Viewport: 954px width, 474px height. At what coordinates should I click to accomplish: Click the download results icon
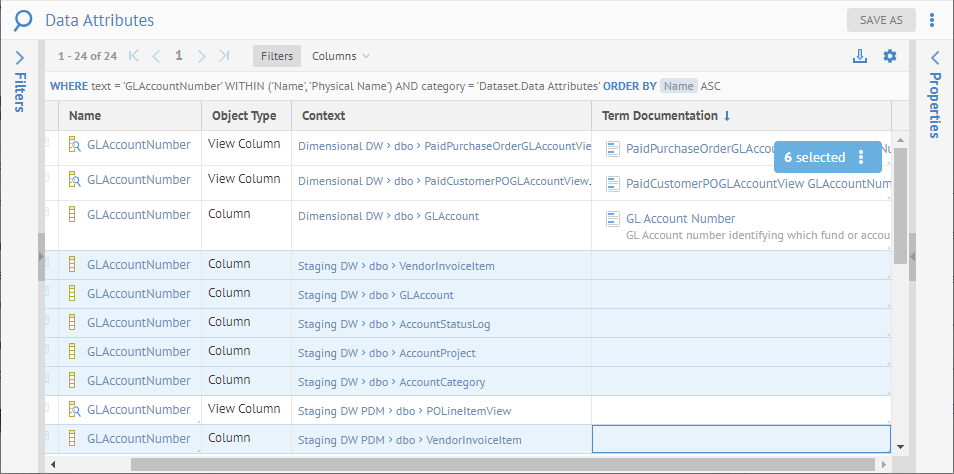[x=859, y=57]
